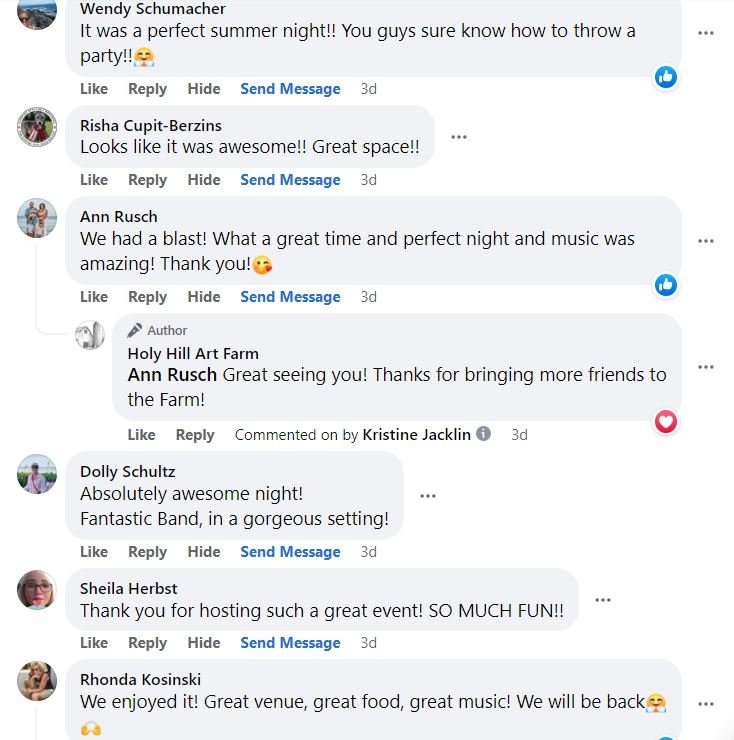Open three-dot menu on Ann Rusch's comment

(x=706, y=241)
